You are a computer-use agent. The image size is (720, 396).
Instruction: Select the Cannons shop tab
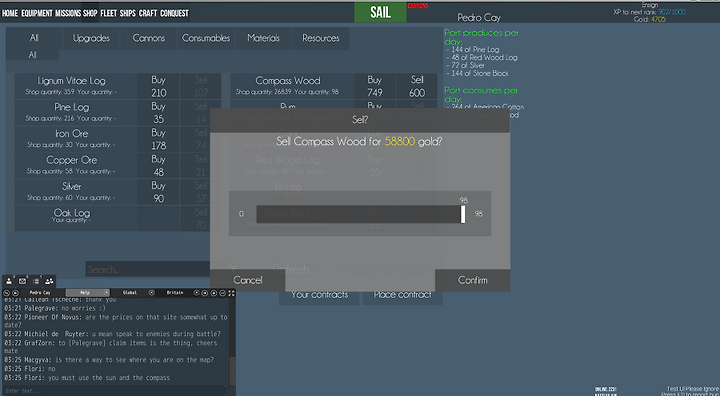(x=148, y=38)
